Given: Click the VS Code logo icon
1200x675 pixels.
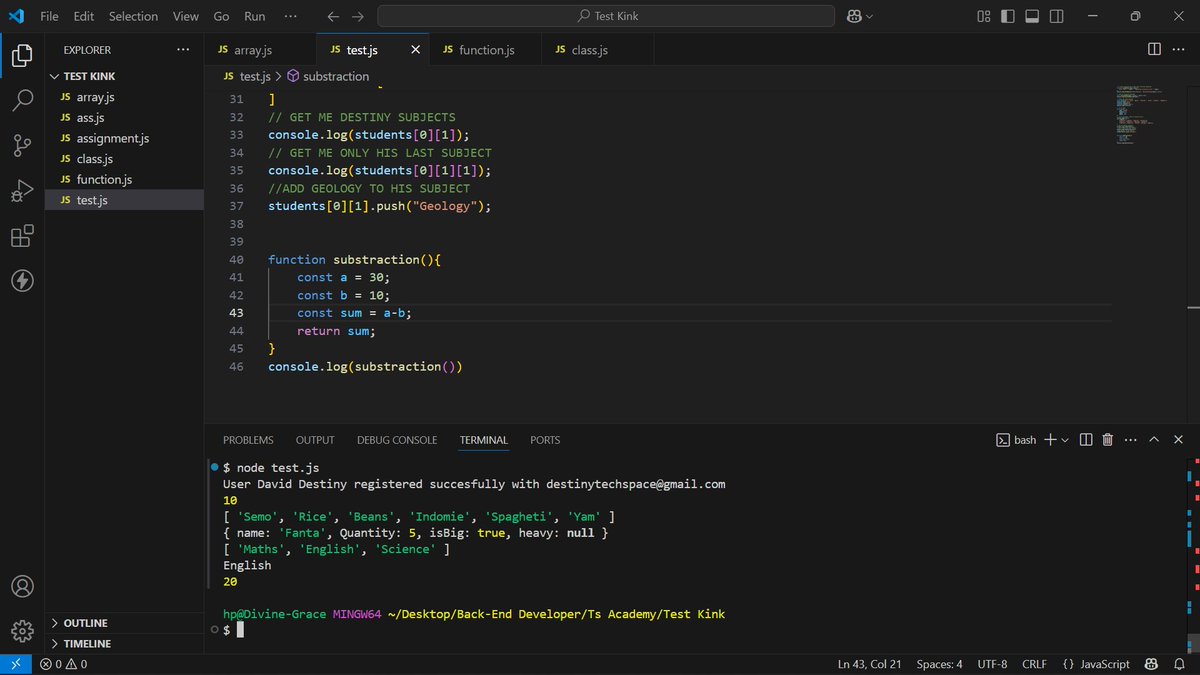Looking at the screenshot, I should pos(16,16).
